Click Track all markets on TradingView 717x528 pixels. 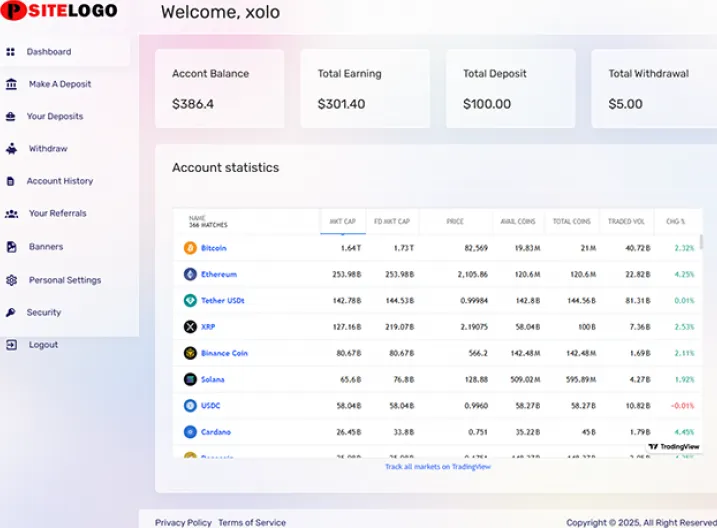(438, 467)
